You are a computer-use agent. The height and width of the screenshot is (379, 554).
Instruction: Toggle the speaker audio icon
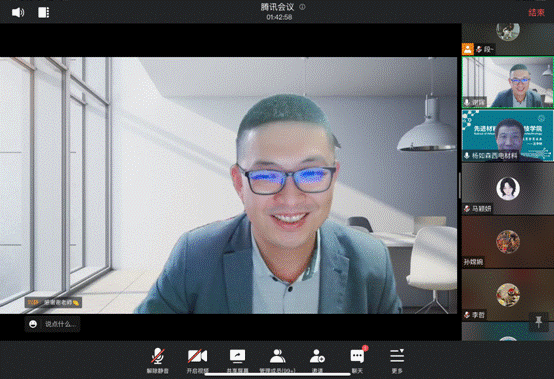(18, 13)
